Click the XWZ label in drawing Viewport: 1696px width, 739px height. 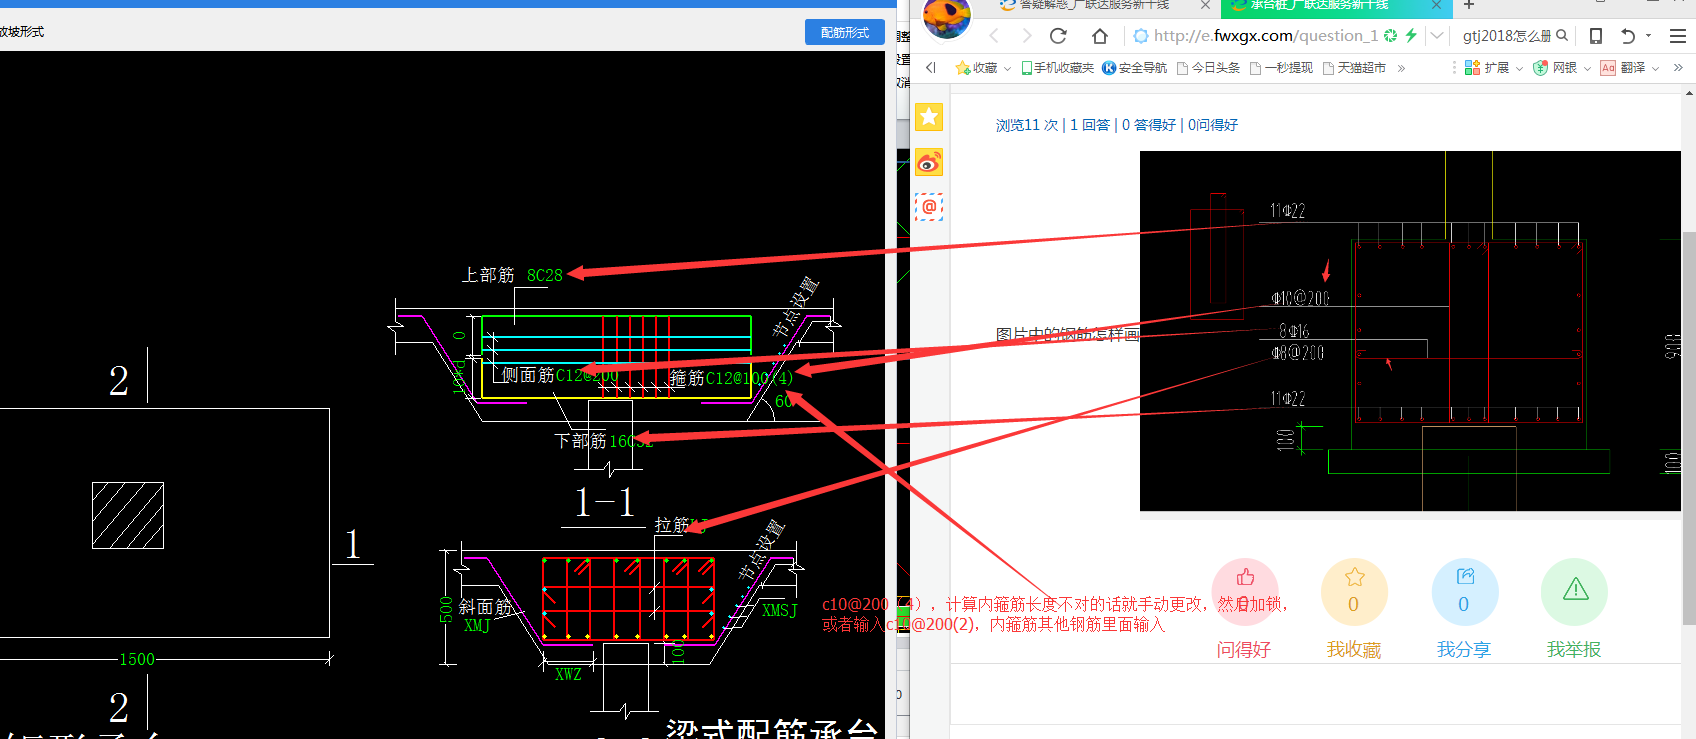(x=568, y=674)
